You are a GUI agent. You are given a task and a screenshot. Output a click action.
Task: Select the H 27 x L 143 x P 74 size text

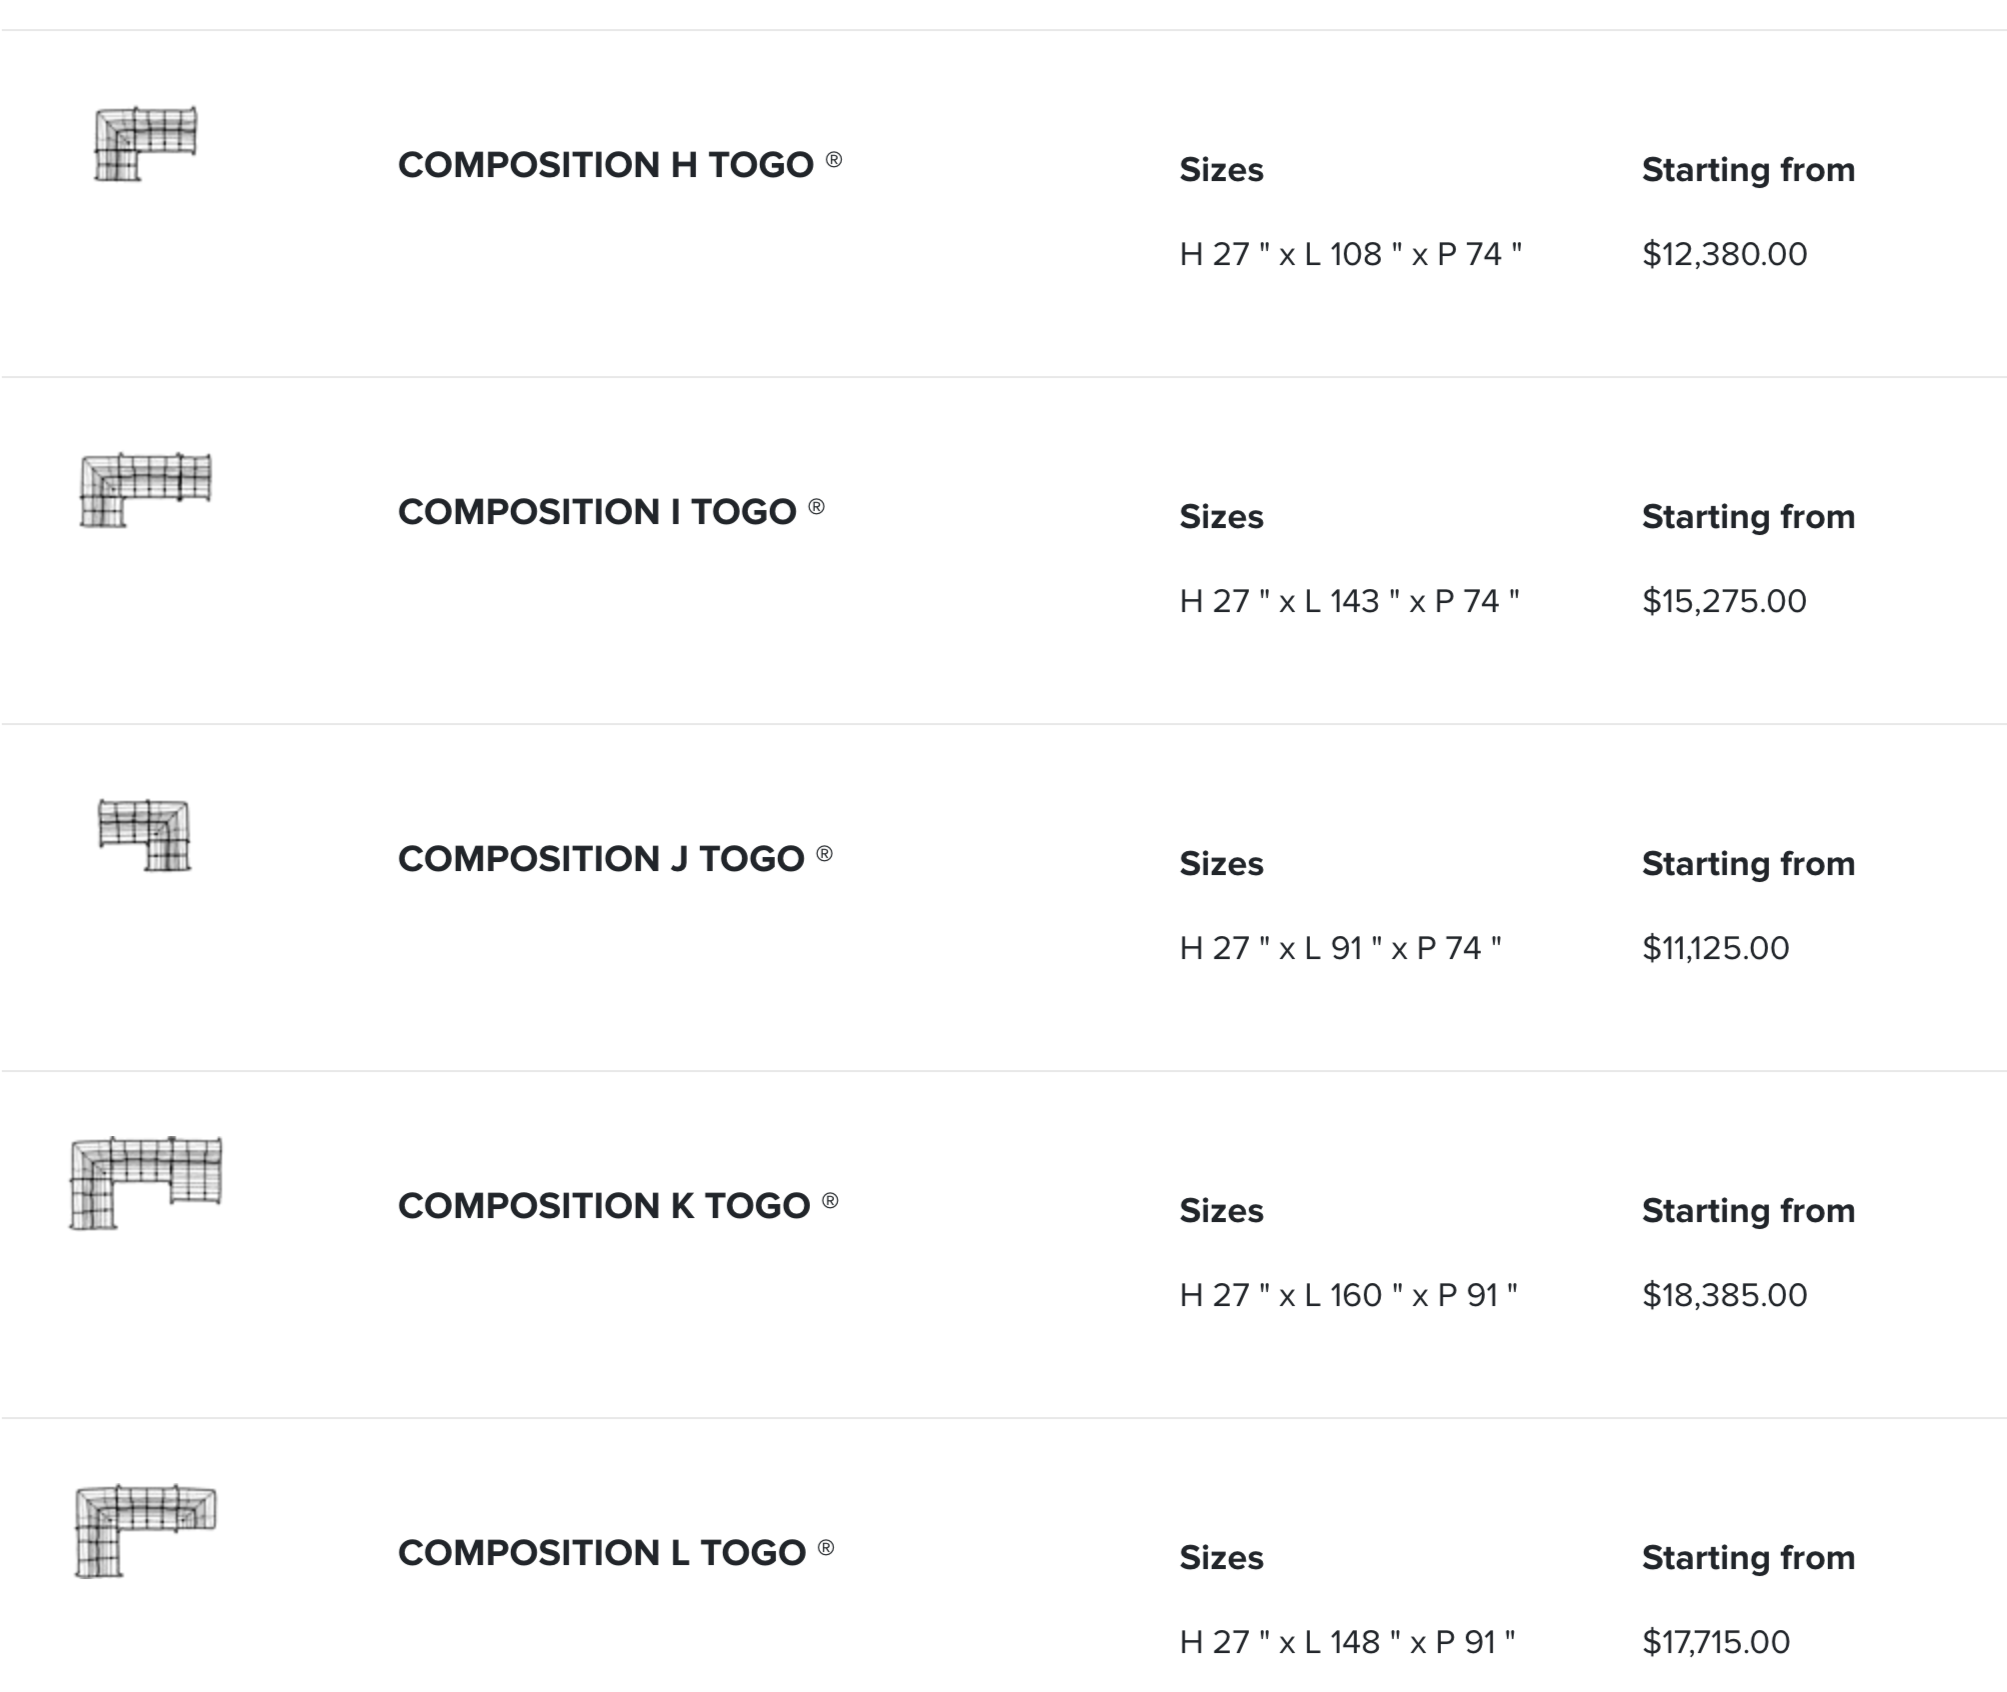1350,601
